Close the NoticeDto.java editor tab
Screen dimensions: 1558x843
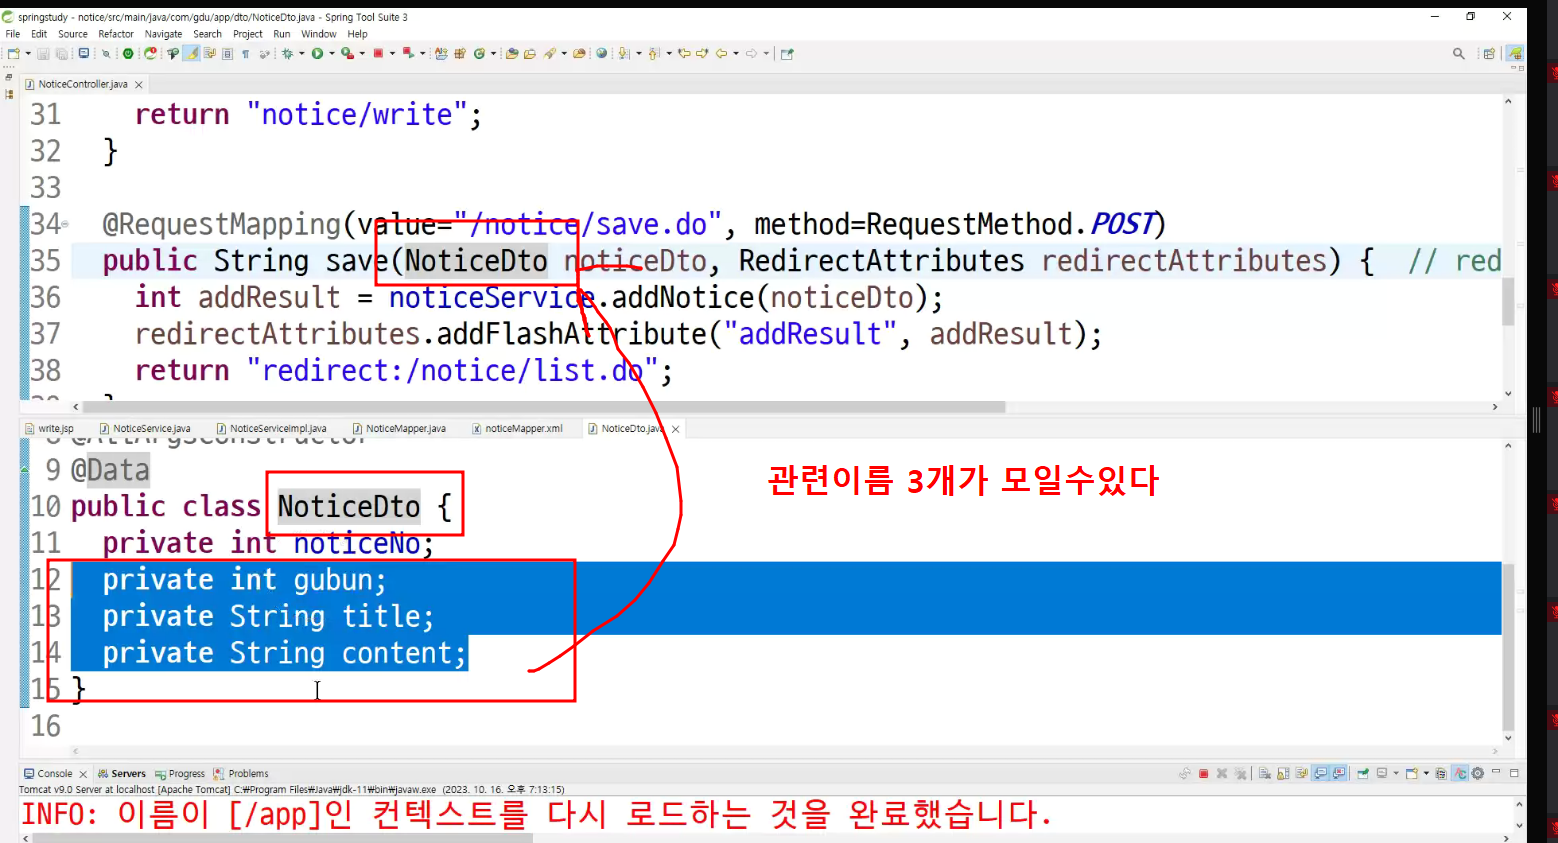tap(676, 429)
